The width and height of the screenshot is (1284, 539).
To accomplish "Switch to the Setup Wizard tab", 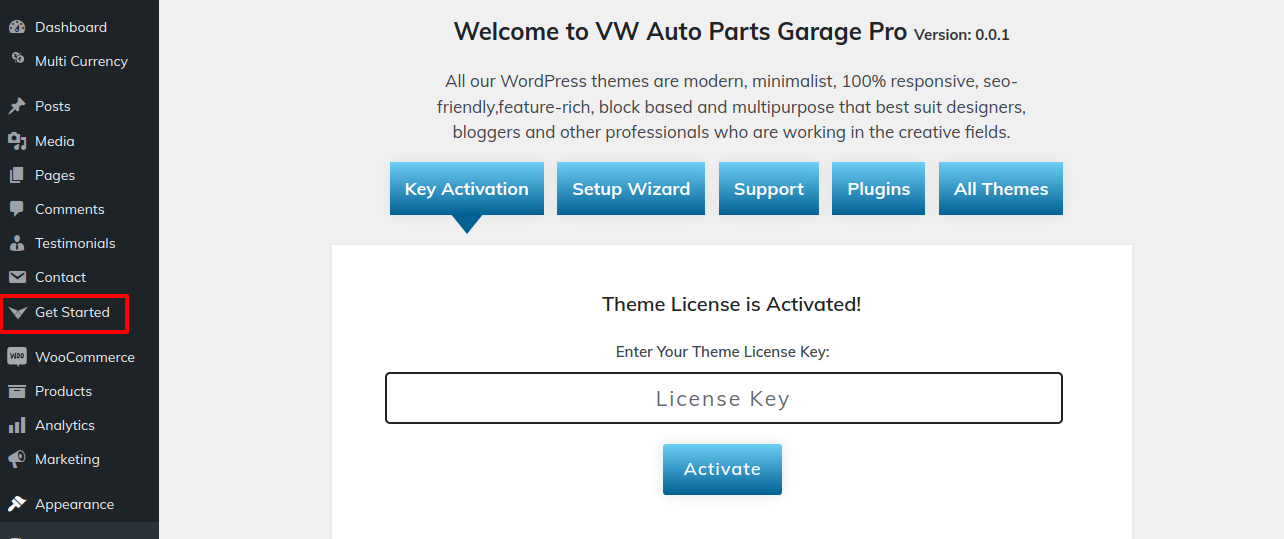I will 631,189.
